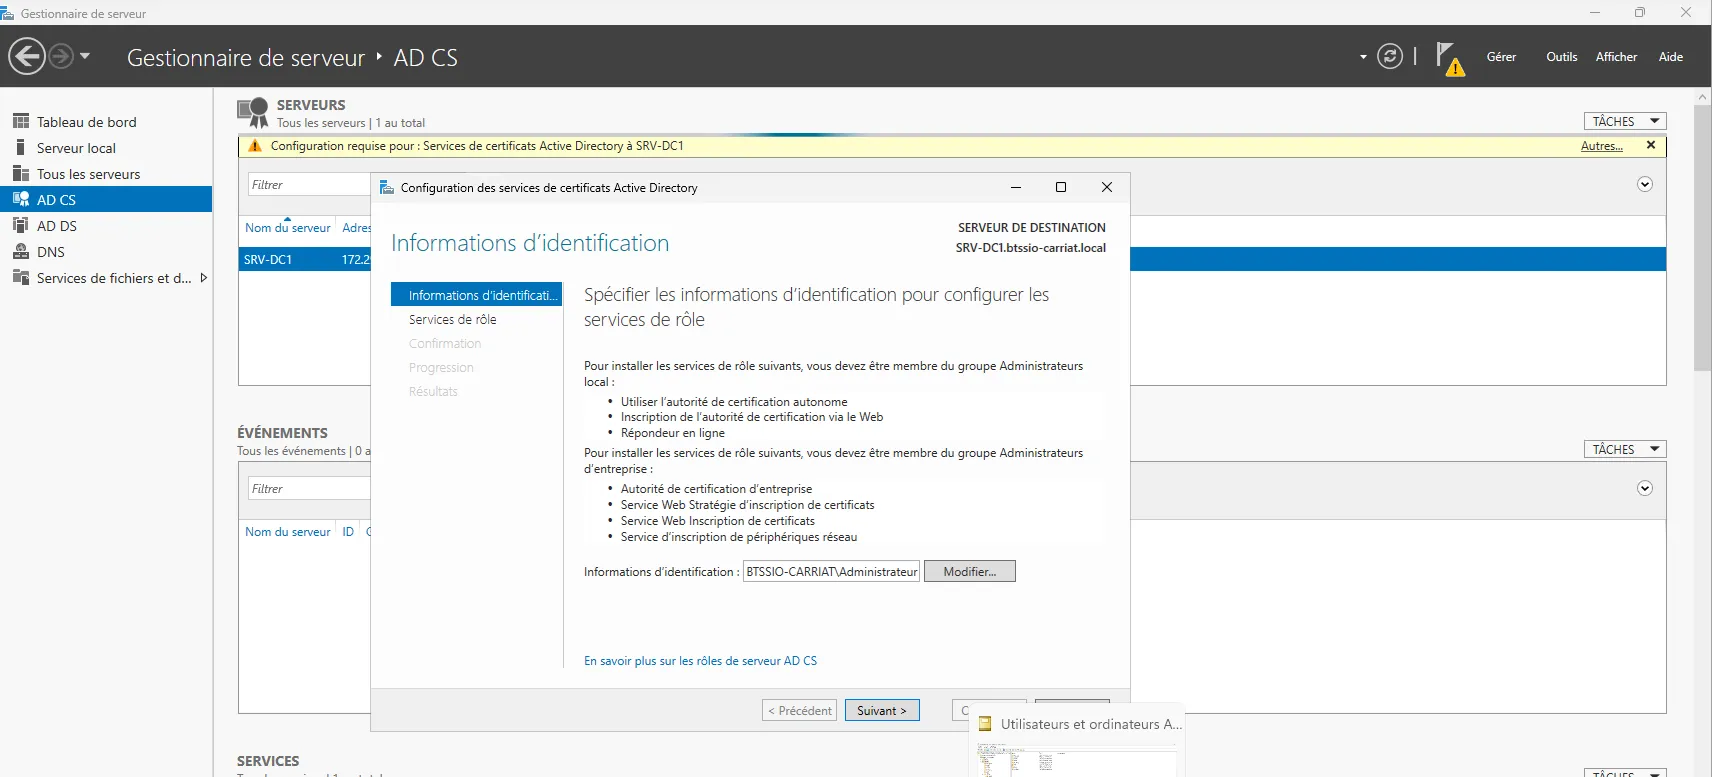Open the notifications flag with warning
Screen dimensions: 1712x777
(1448, 58)
